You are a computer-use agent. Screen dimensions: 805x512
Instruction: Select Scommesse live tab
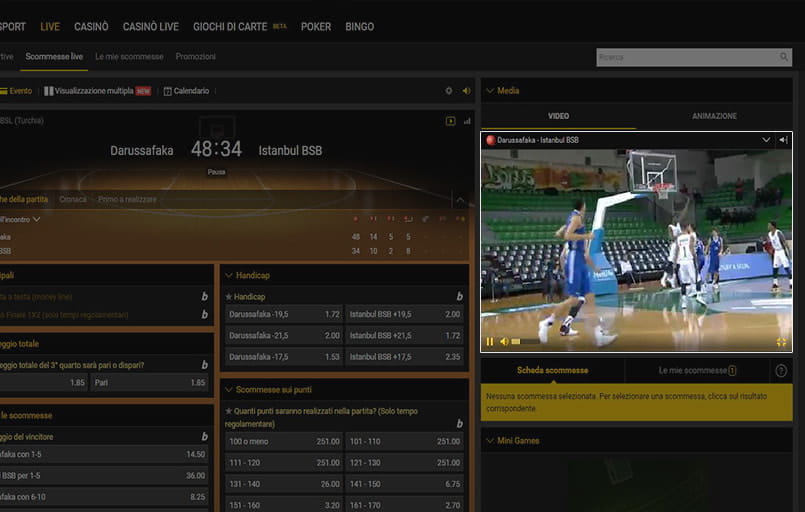coord(54,56)
